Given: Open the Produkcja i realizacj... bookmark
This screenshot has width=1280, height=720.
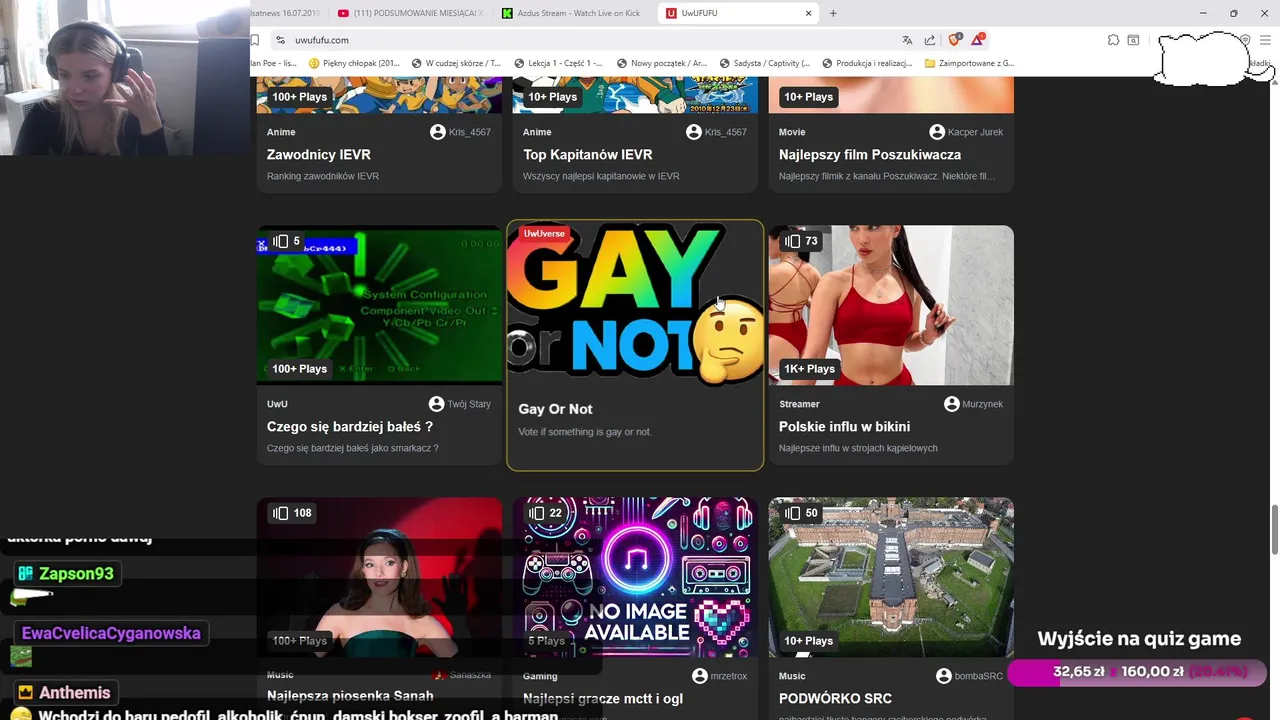Looking at the screenshot, I should 867,63.
